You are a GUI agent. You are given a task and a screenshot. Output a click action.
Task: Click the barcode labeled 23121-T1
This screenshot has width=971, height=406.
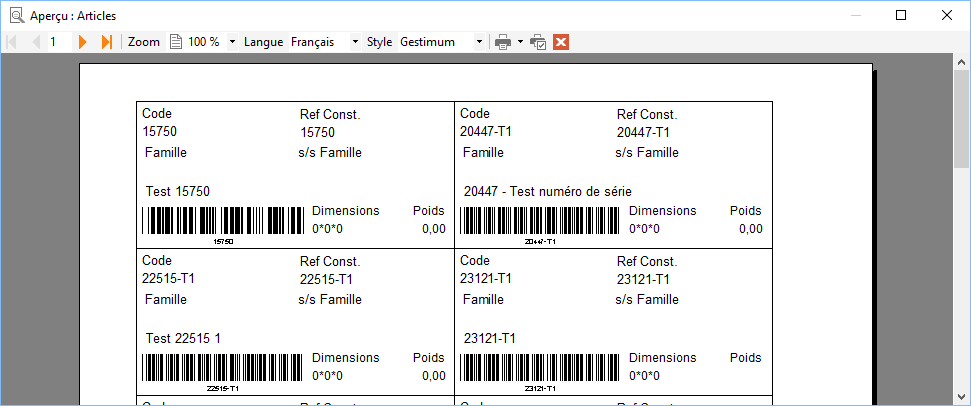tap(540, 368)
